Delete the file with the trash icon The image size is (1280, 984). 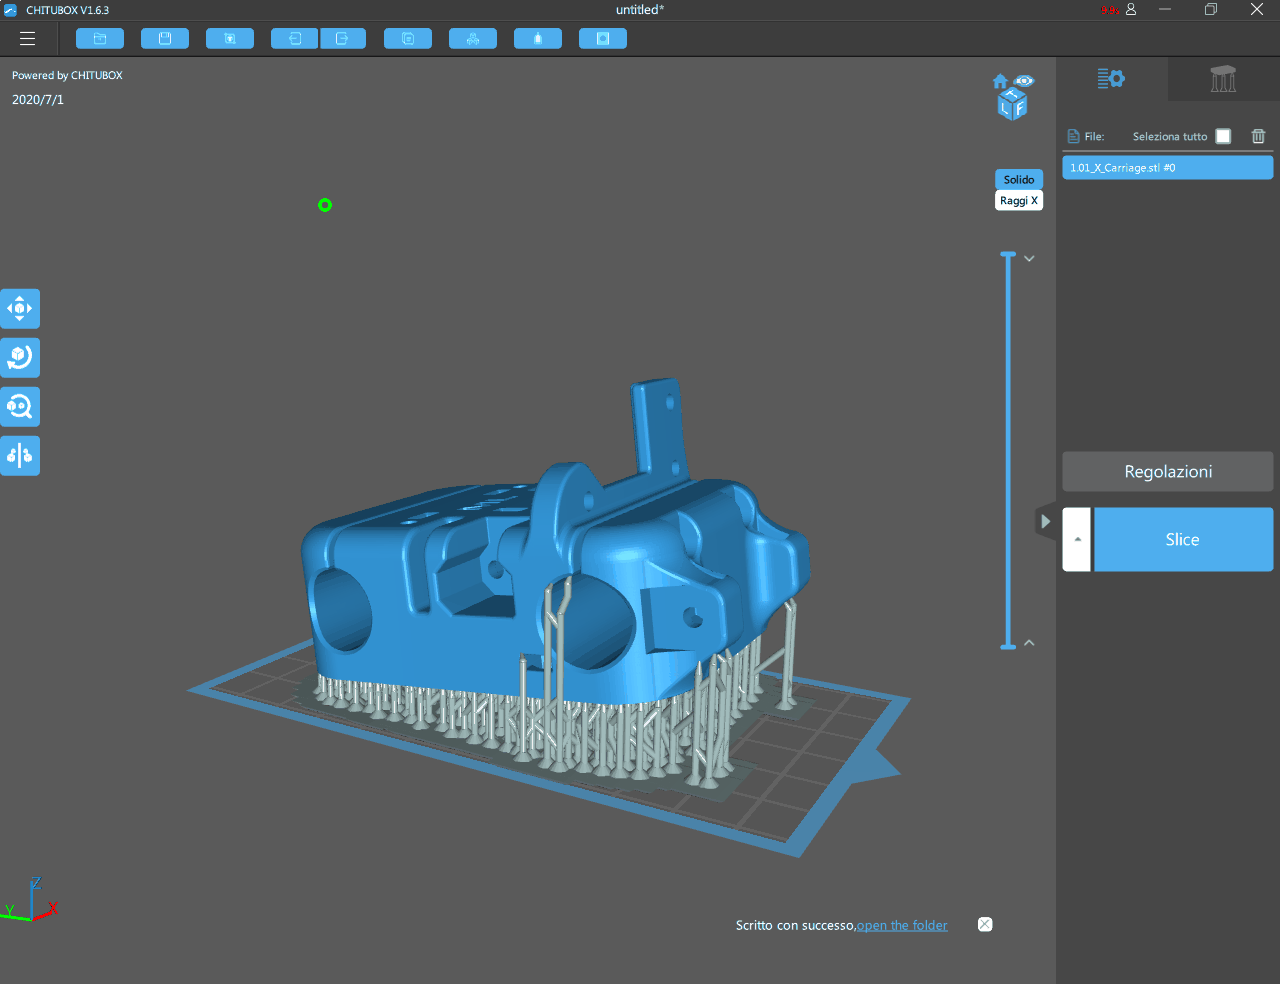click(x=1258, y=136)
